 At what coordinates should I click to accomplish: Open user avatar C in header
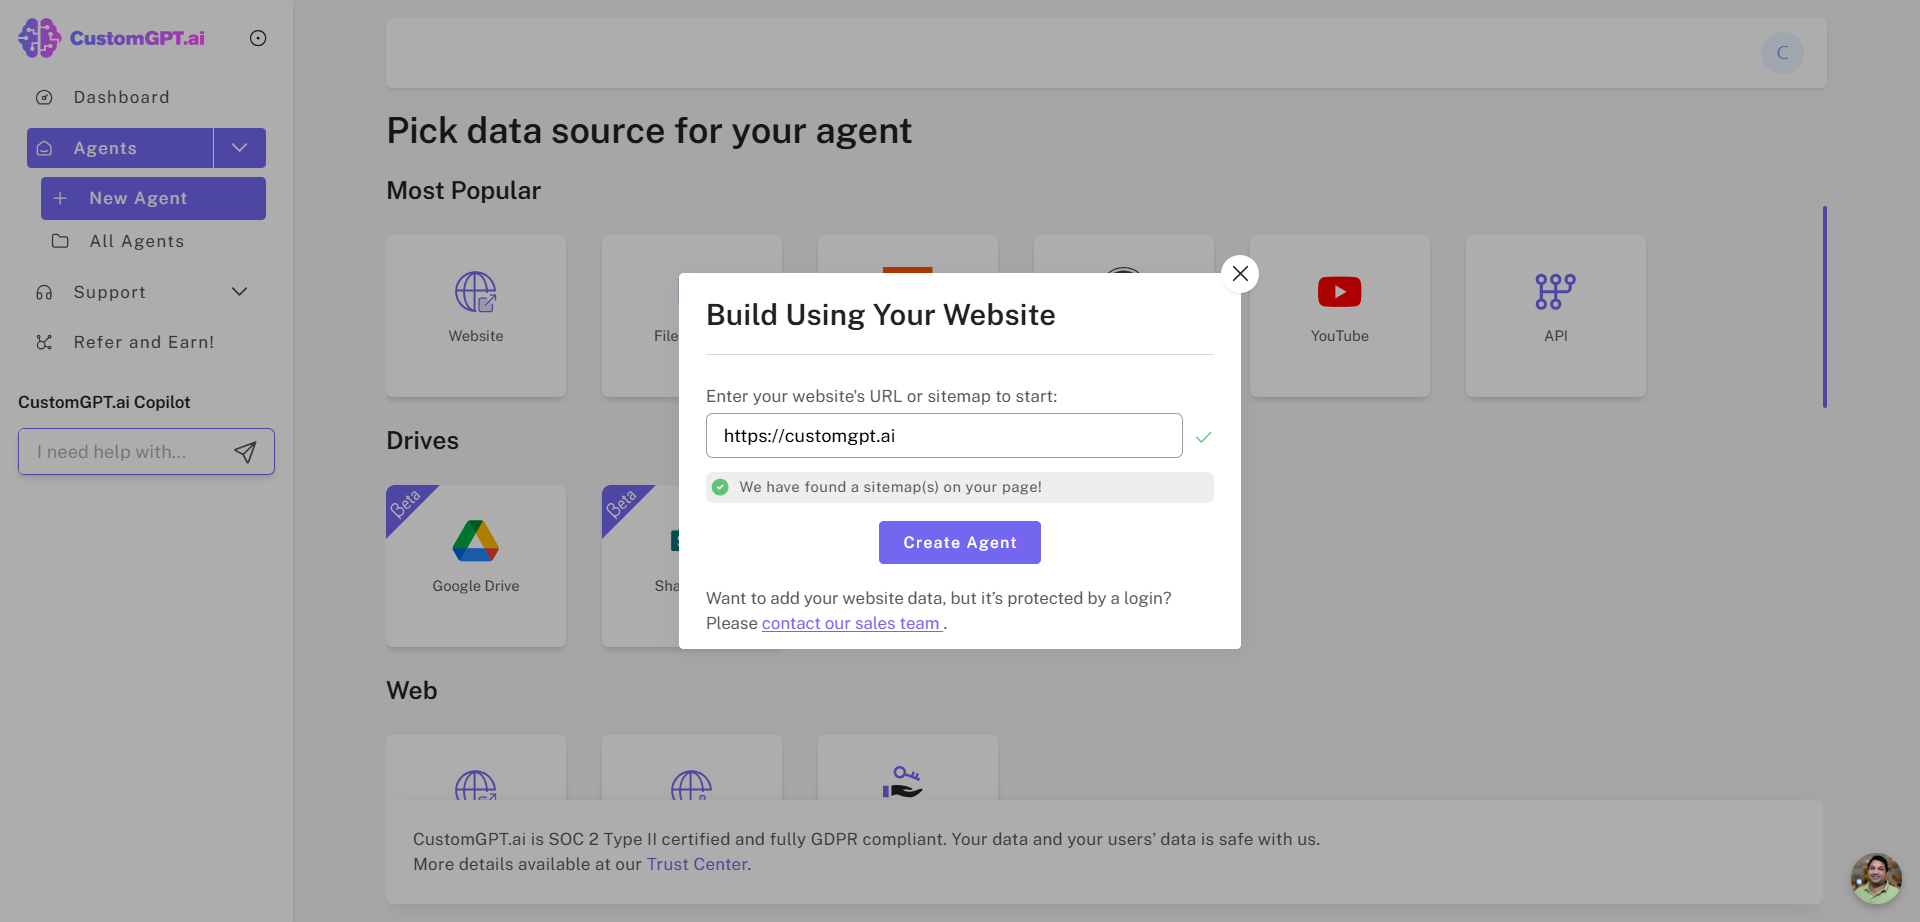[x=1782, y=53]
